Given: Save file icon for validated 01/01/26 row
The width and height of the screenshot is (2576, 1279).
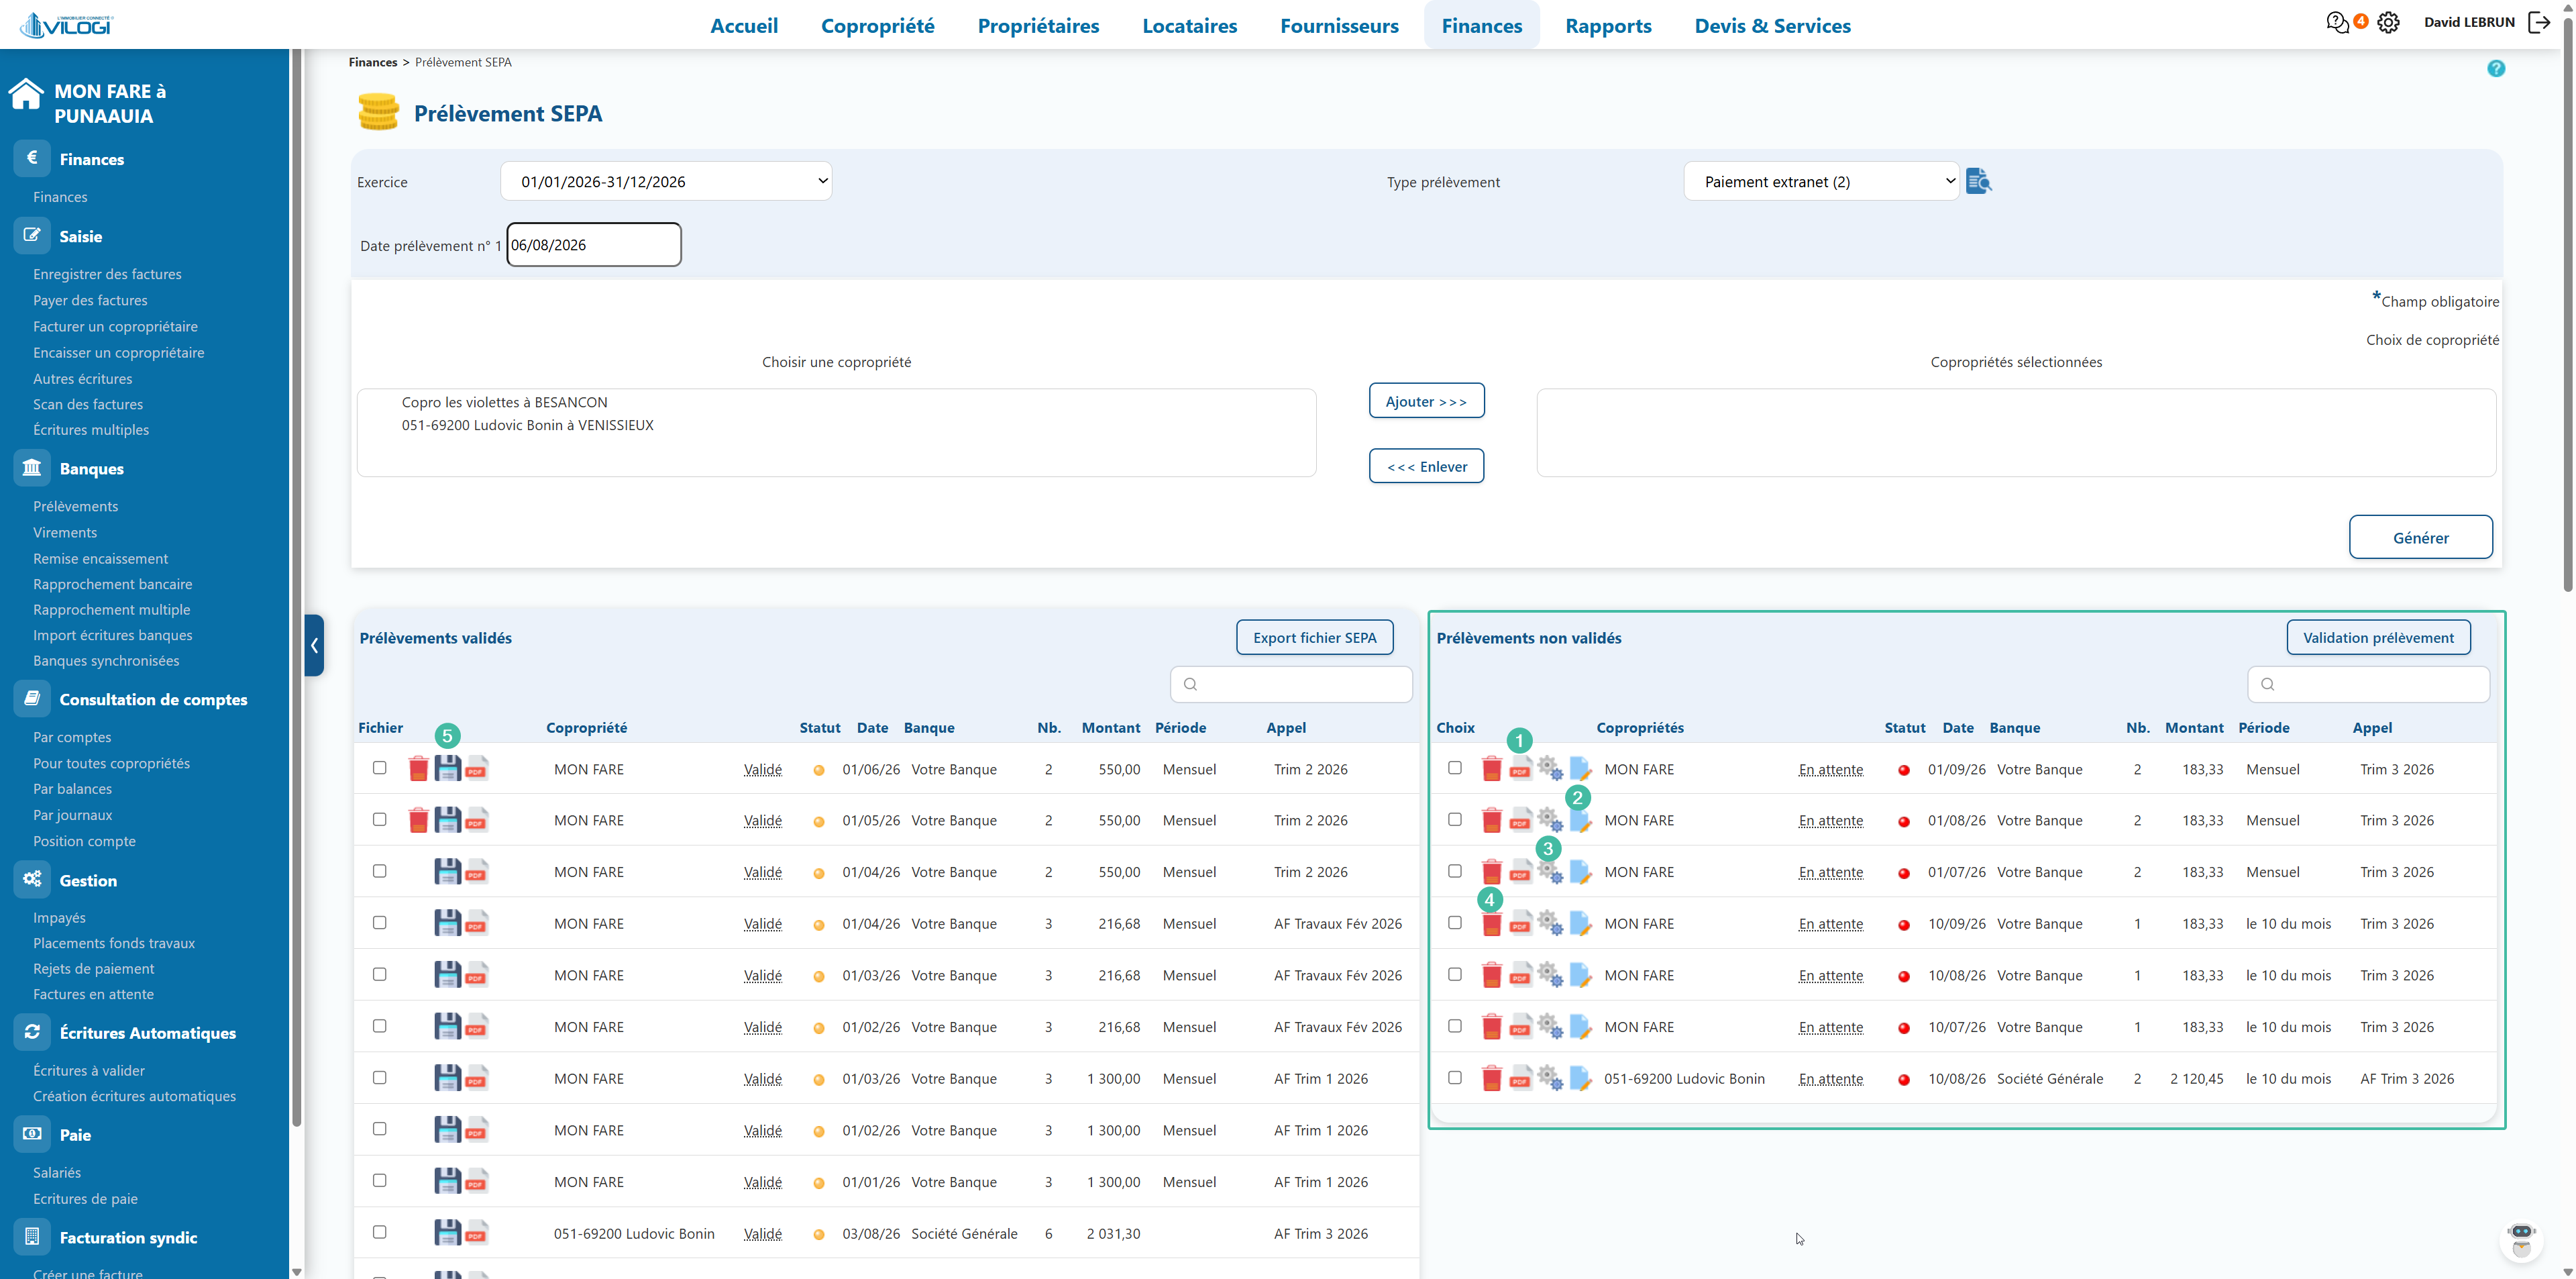Looking at the screenshot, I should tap(447, 1181).
